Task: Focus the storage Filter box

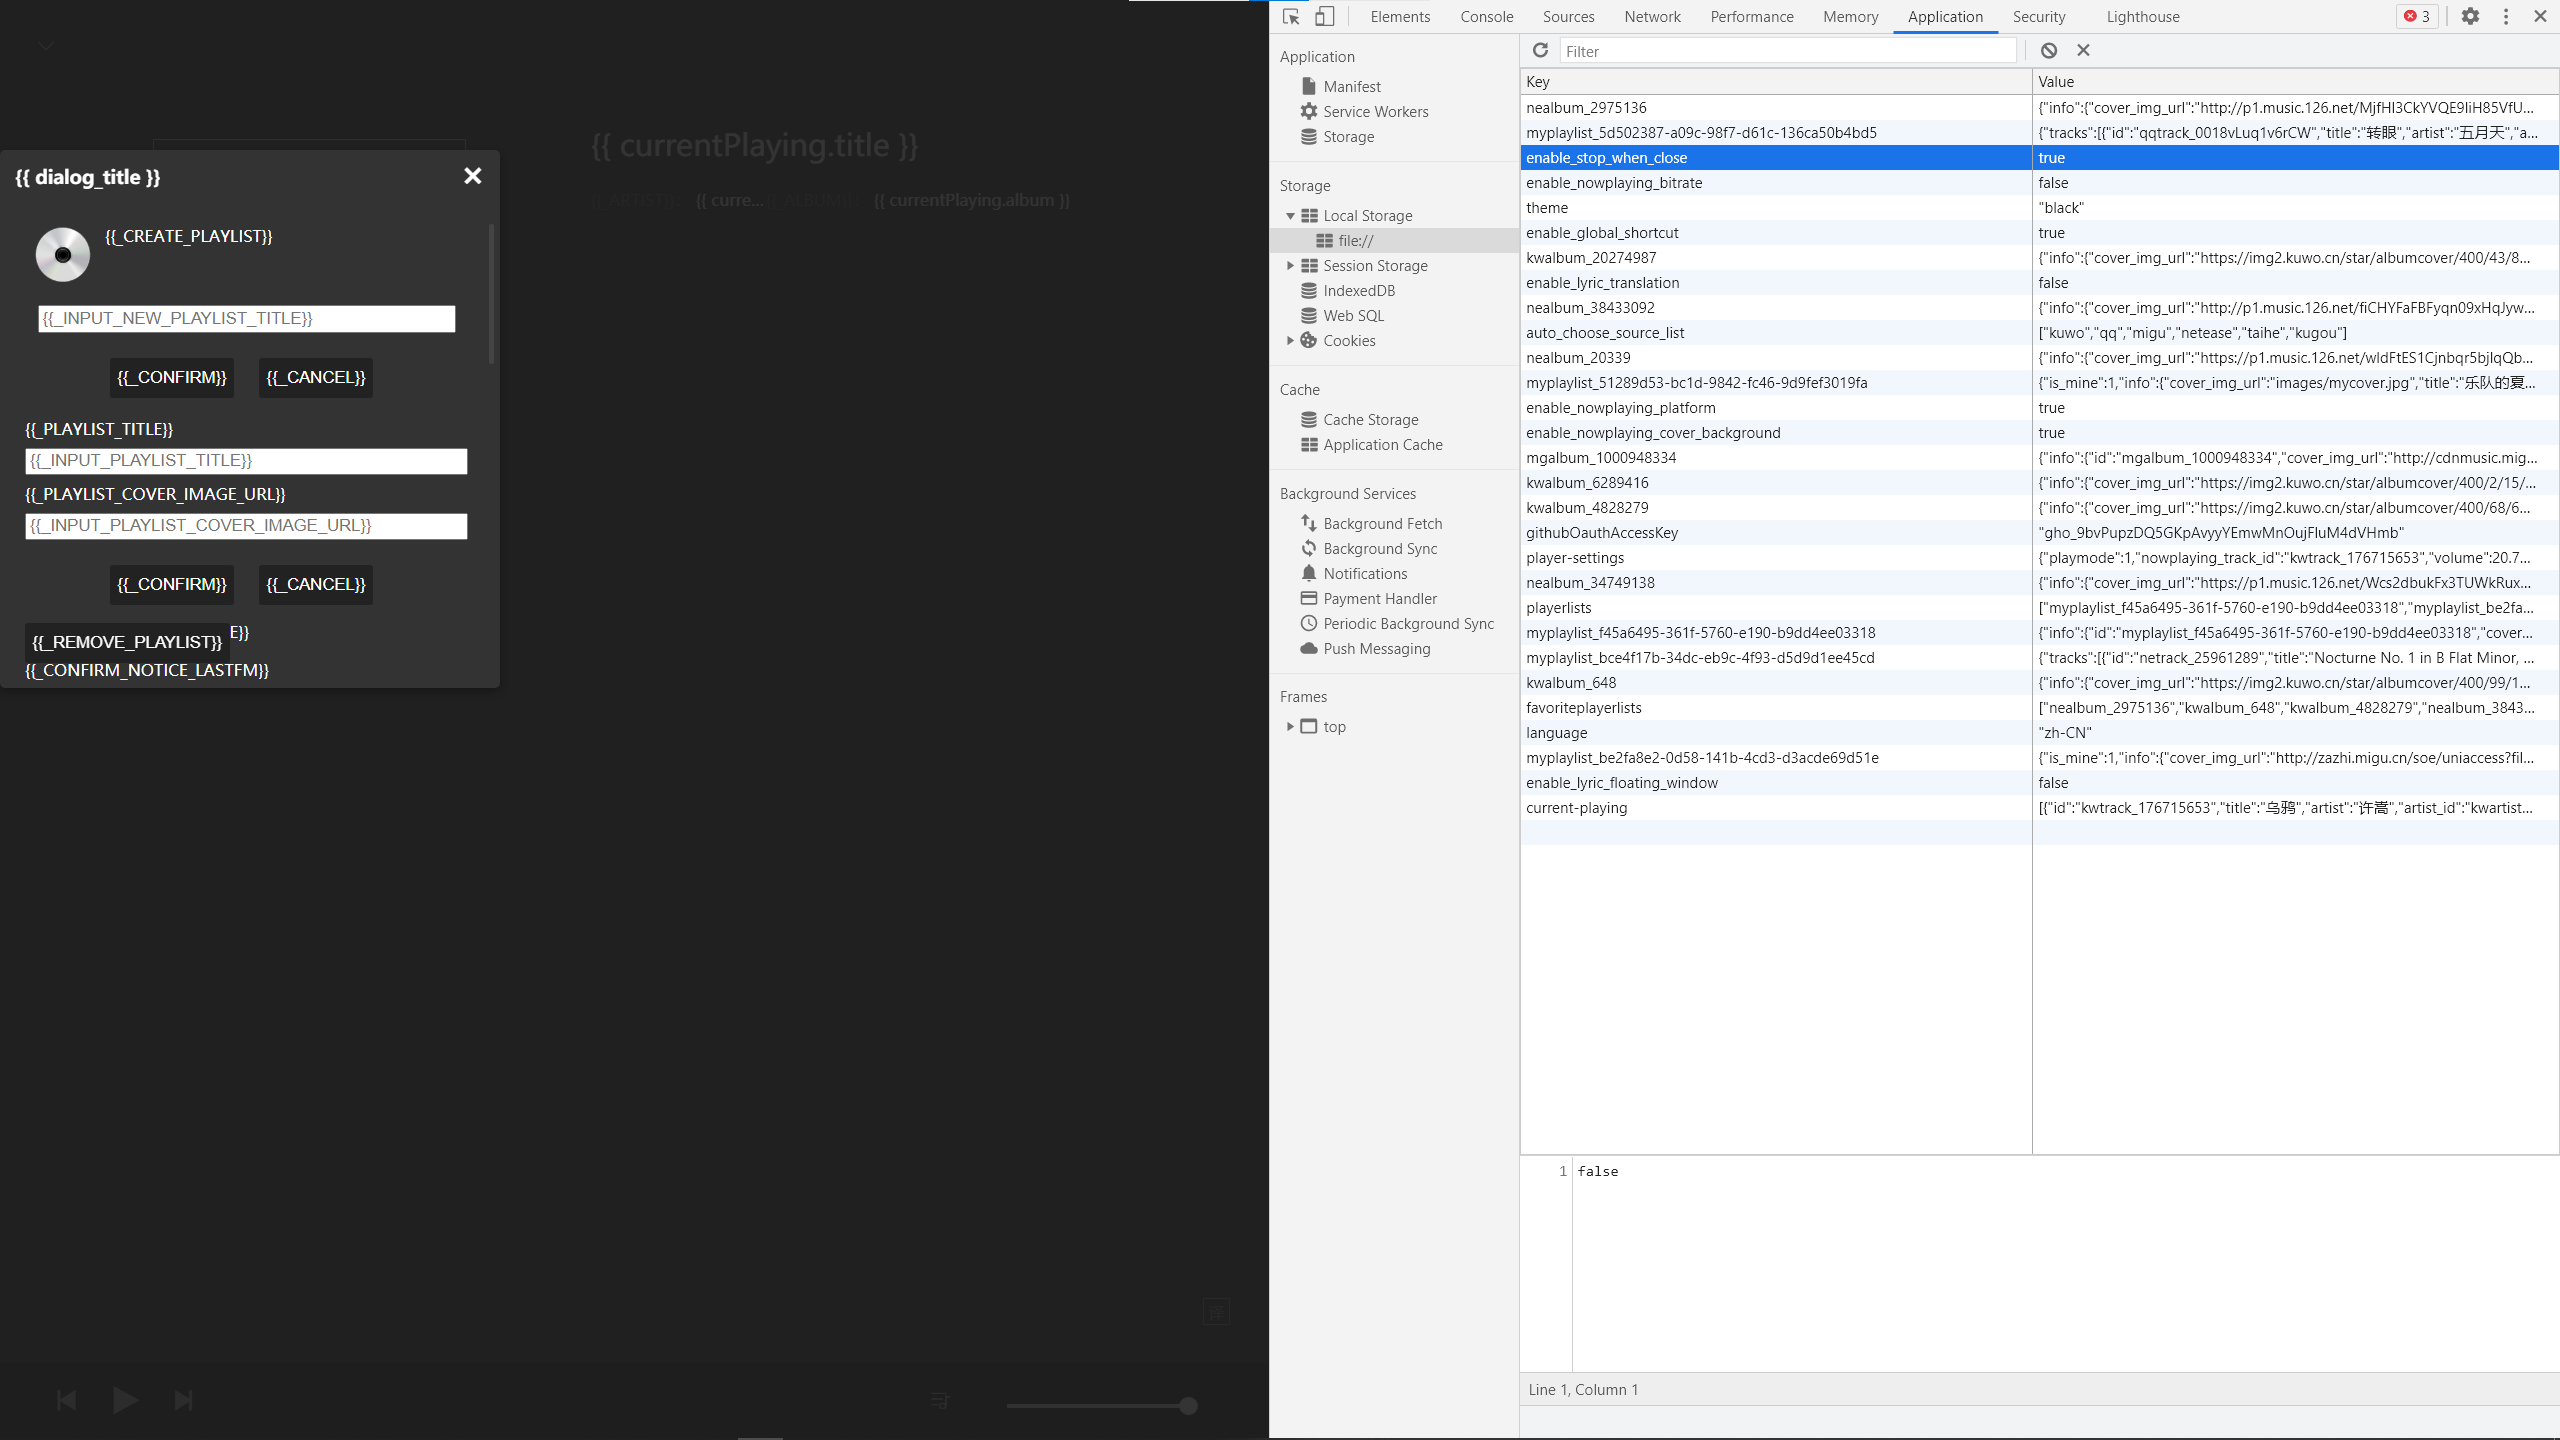Action: tap(1787, 51)
